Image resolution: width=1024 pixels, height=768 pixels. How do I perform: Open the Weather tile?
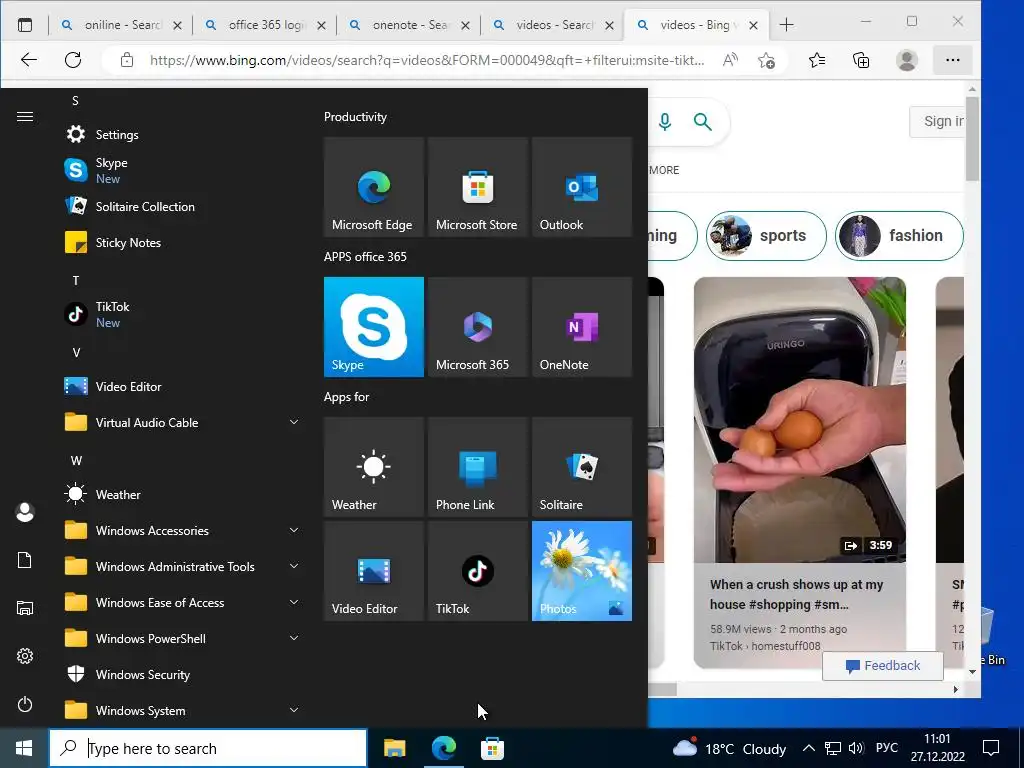click(374, 467)
